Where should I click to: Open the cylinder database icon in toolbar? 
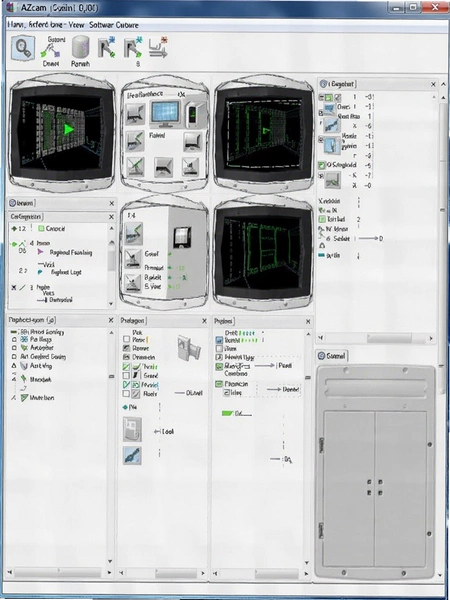(x=80, y=47)
